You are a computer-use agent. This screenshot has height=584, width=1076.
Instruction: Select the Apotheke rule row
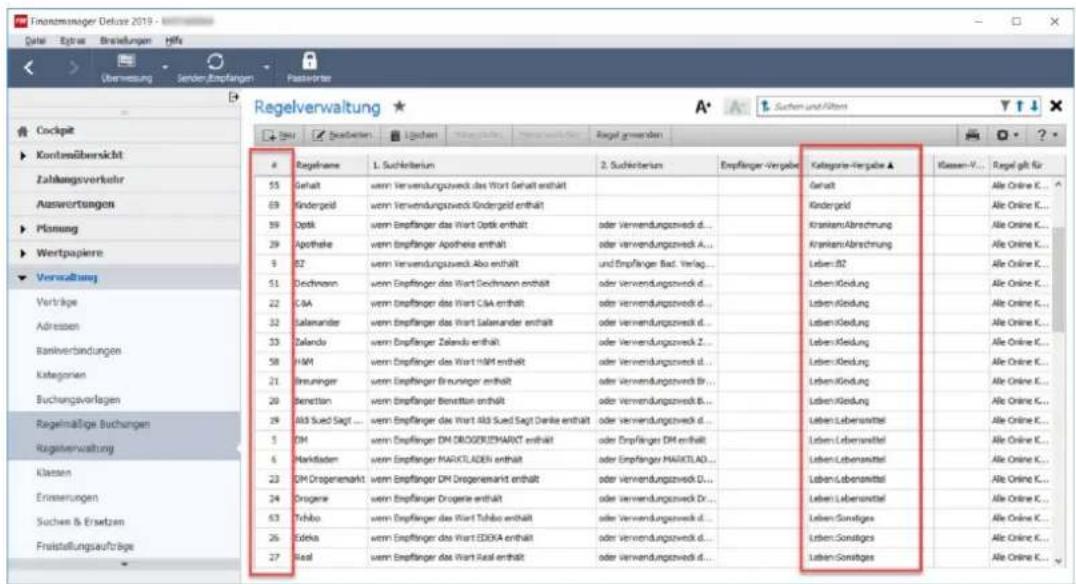tap(655, 244)
